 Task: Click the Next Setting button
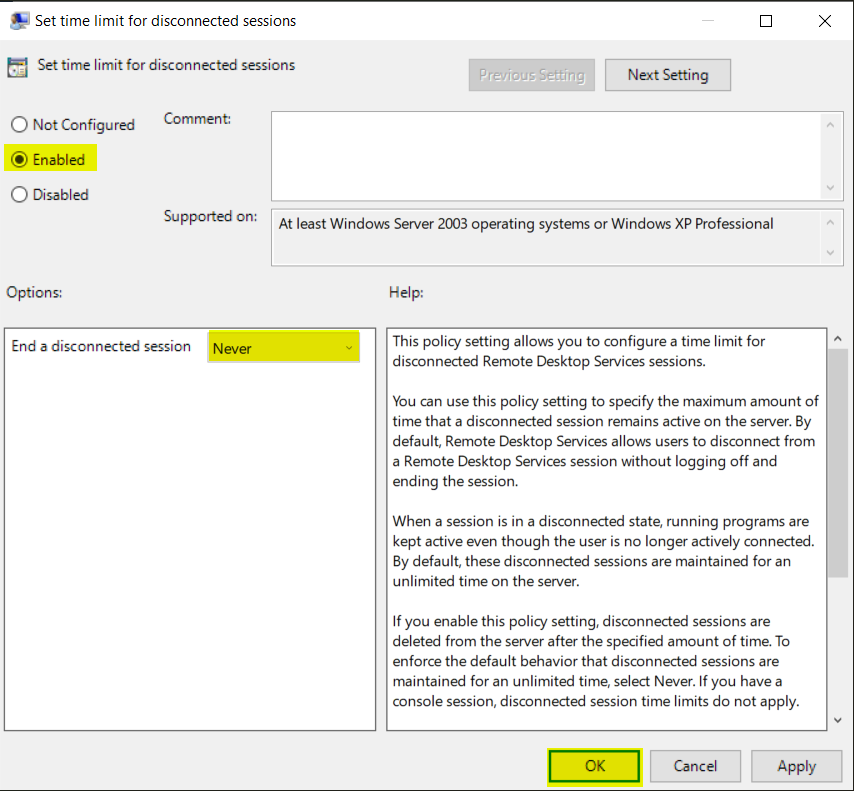[667, 74]
